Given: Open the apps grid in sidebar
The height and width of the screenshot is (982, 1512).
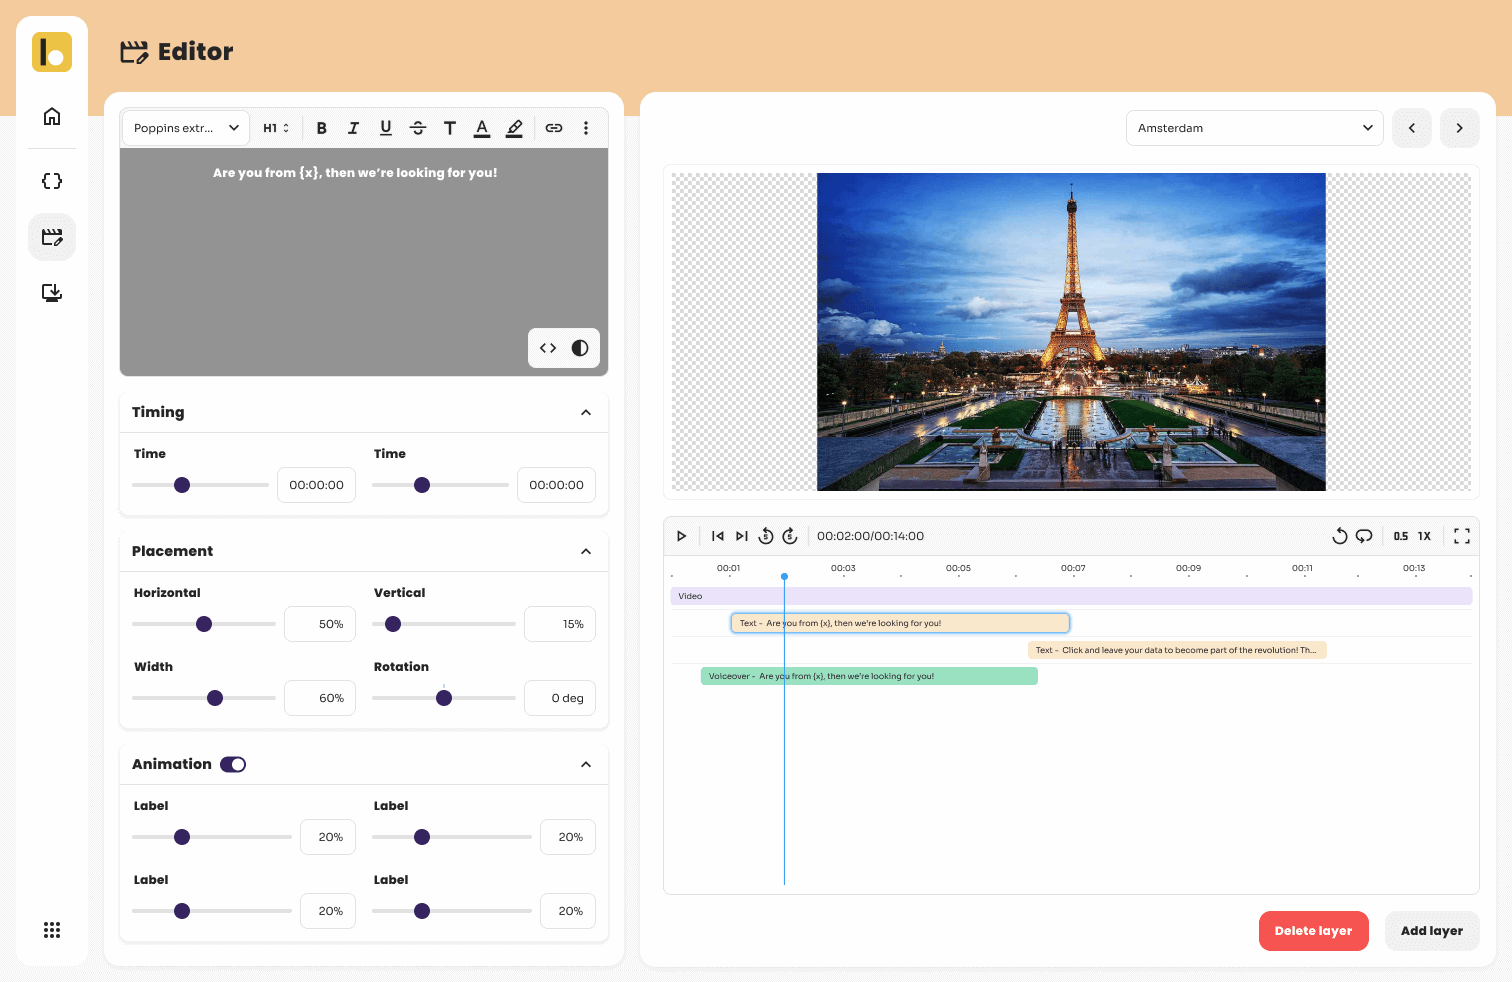Looking at the screenshot, I should 52,930.
